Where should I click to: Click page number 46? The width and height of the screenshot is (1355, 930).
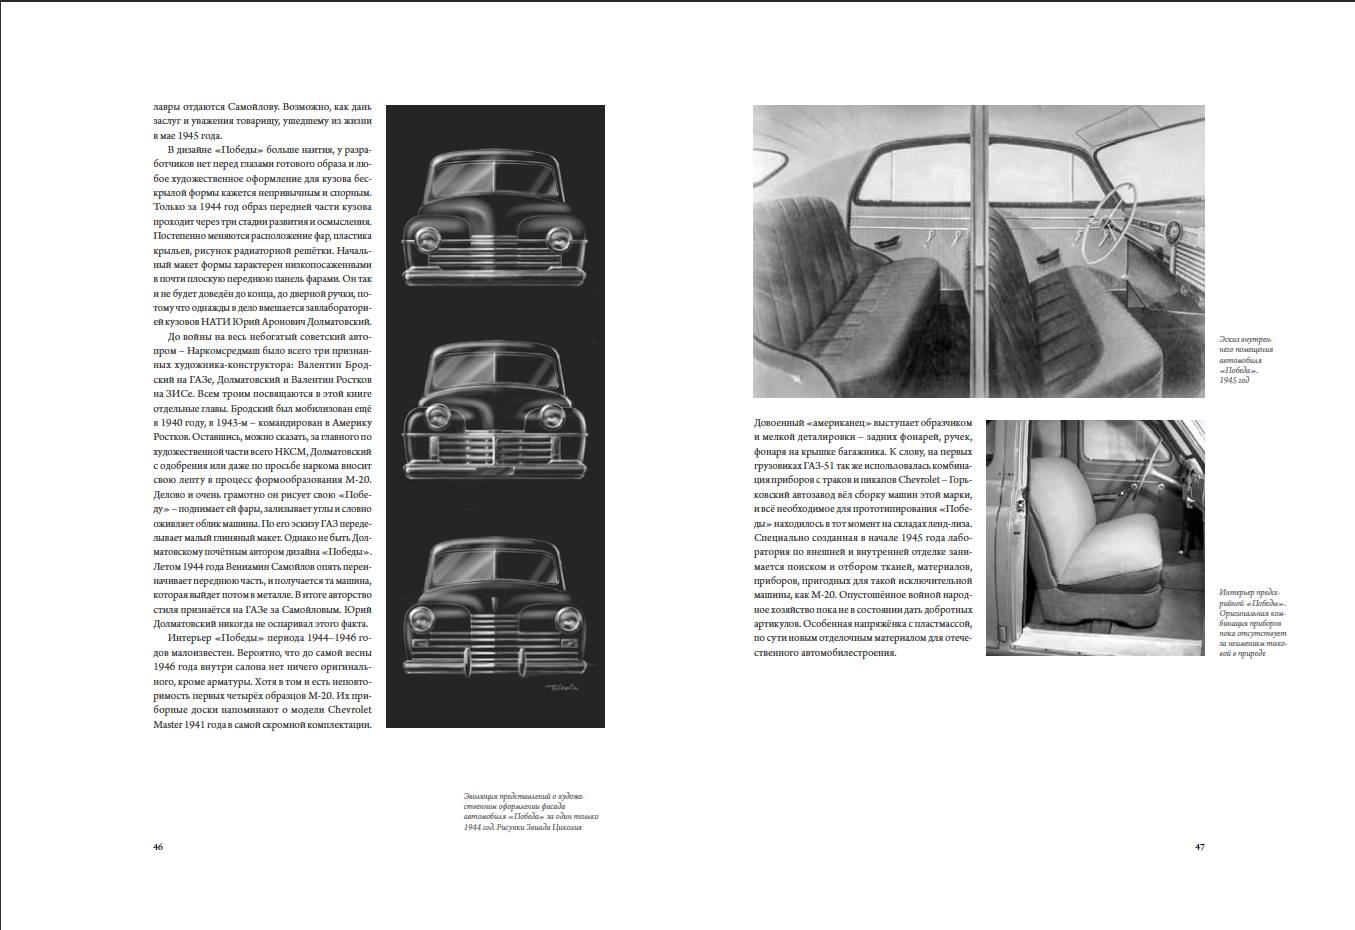click(x=158, y=847)
